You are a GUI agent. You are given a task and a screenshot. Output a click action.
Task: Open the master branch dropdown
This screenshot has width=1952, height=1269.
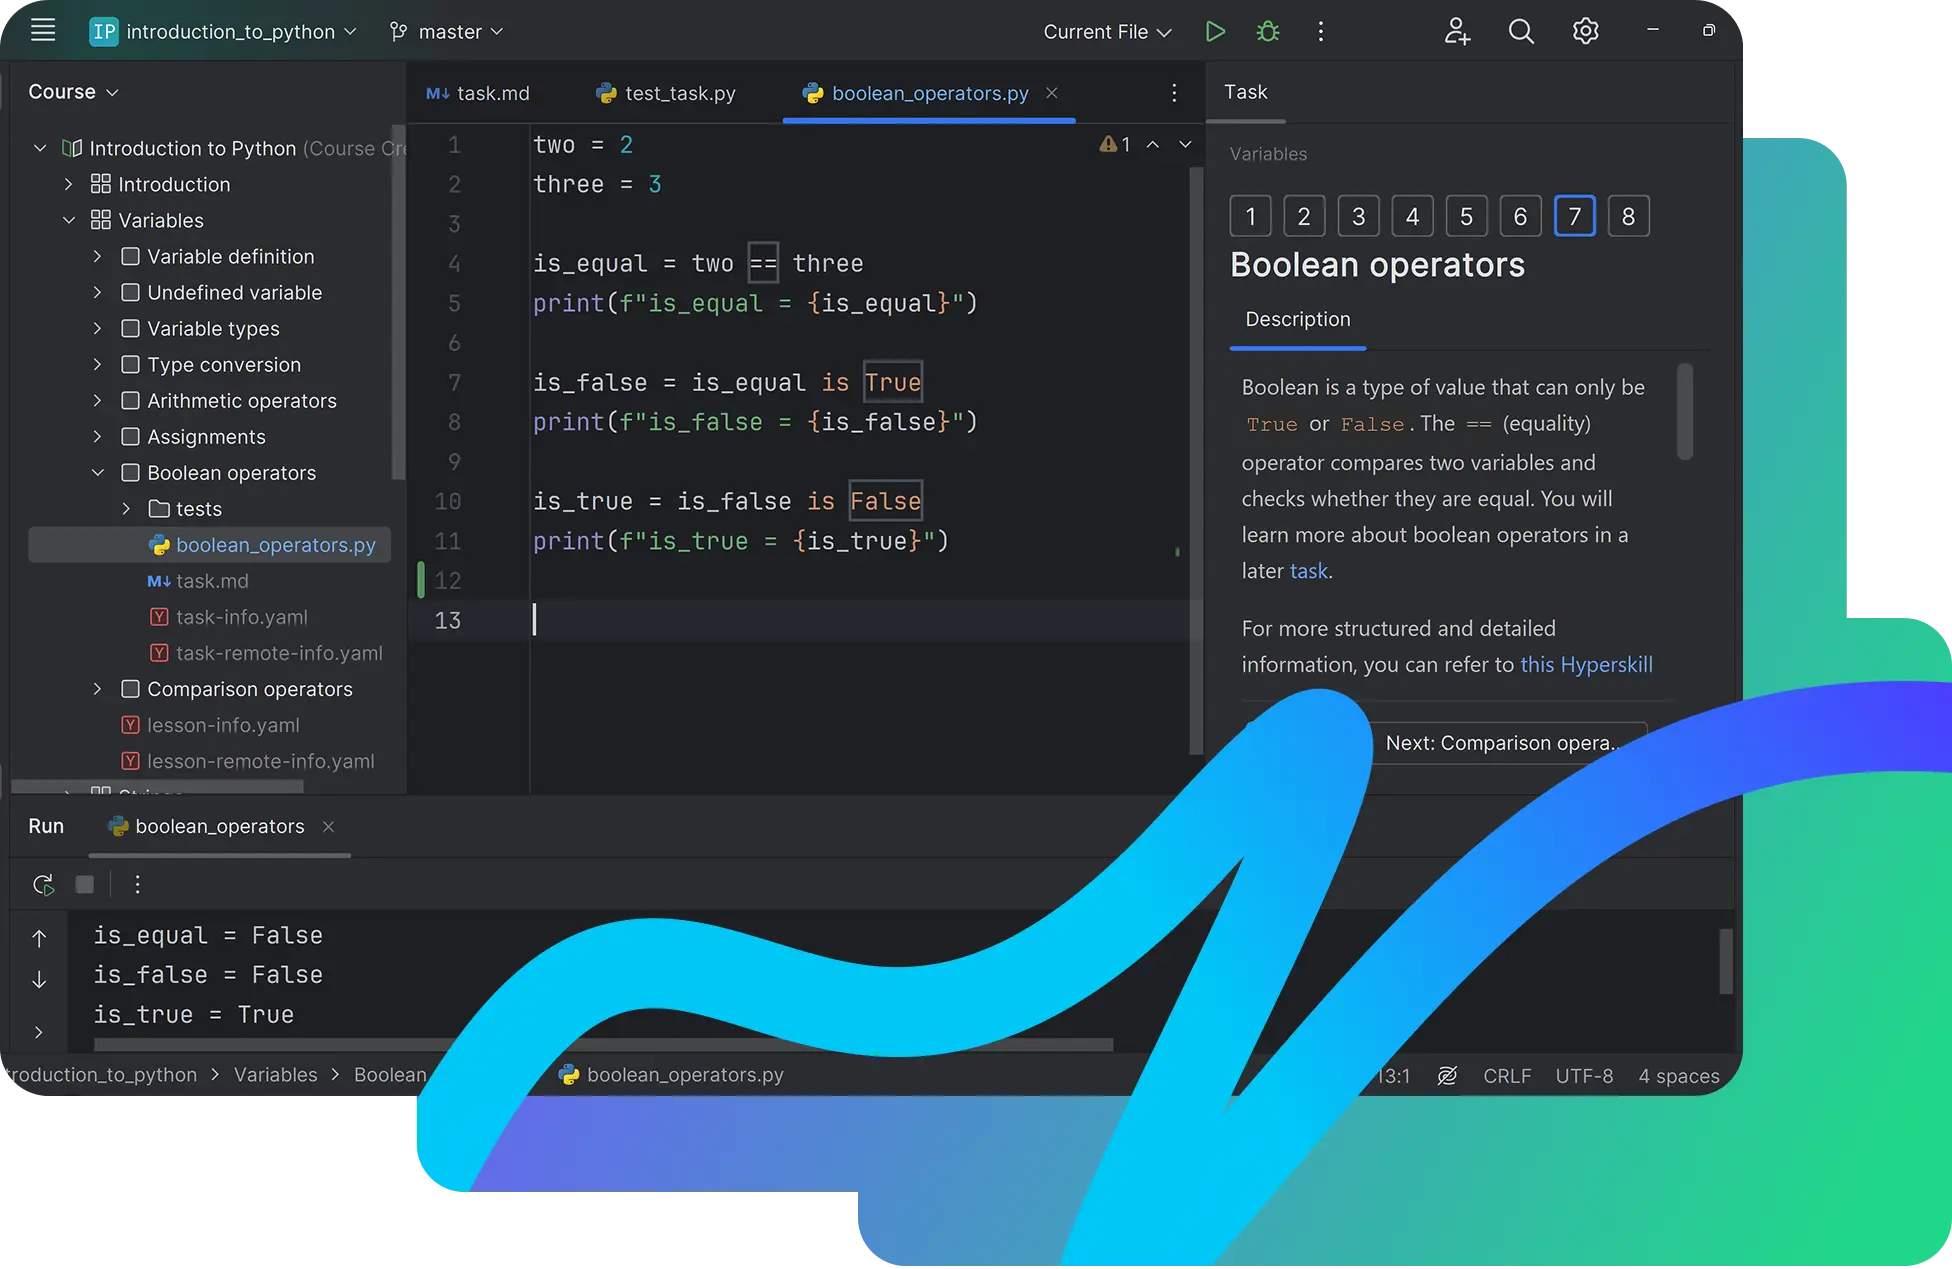[x=446, y=31]
